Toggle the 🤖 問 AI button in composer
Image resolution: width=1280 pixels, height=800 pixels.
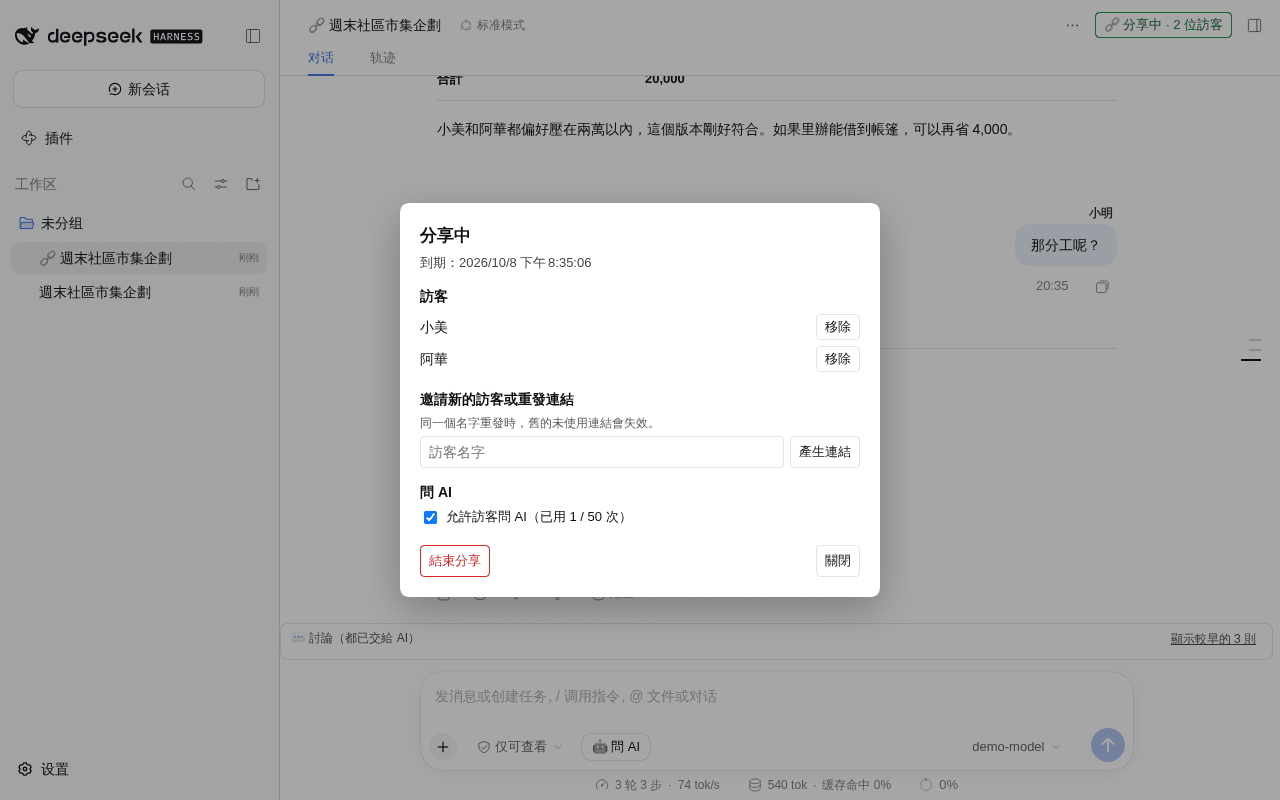[x=616, y=747]
